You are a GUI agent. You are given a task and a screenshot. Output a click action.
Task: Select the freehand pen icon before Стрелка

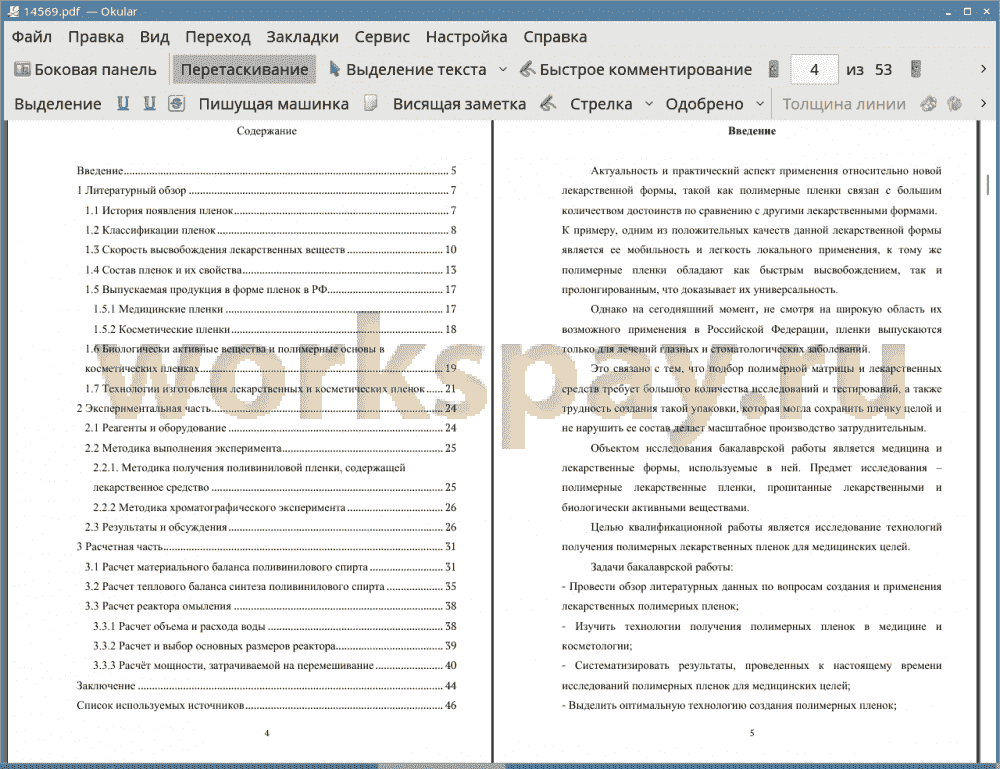point(548,103)
